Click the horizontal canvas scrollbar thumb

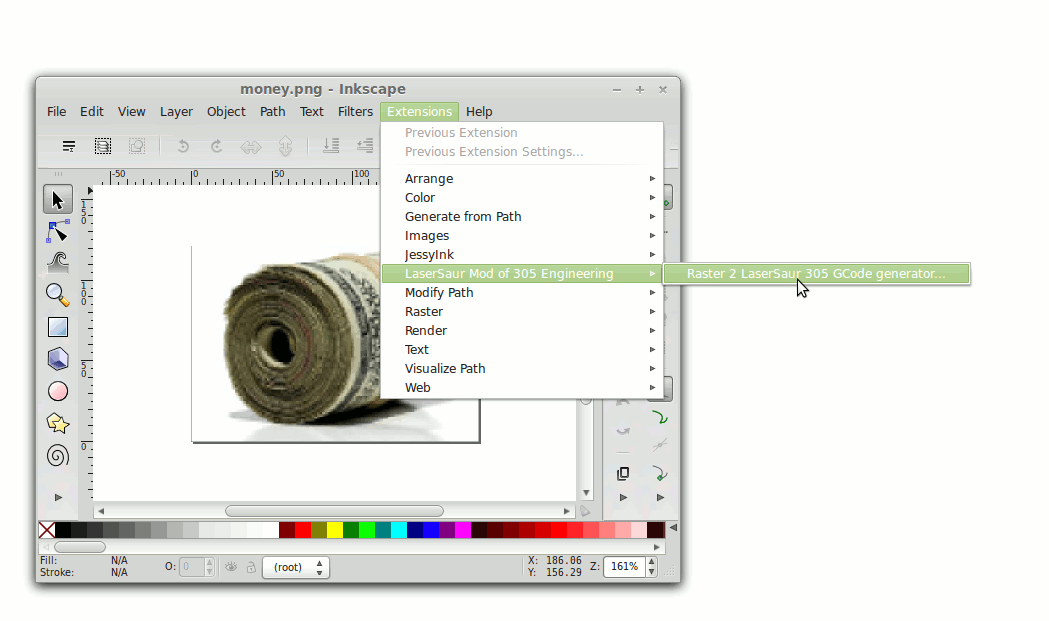coord(335,511)
